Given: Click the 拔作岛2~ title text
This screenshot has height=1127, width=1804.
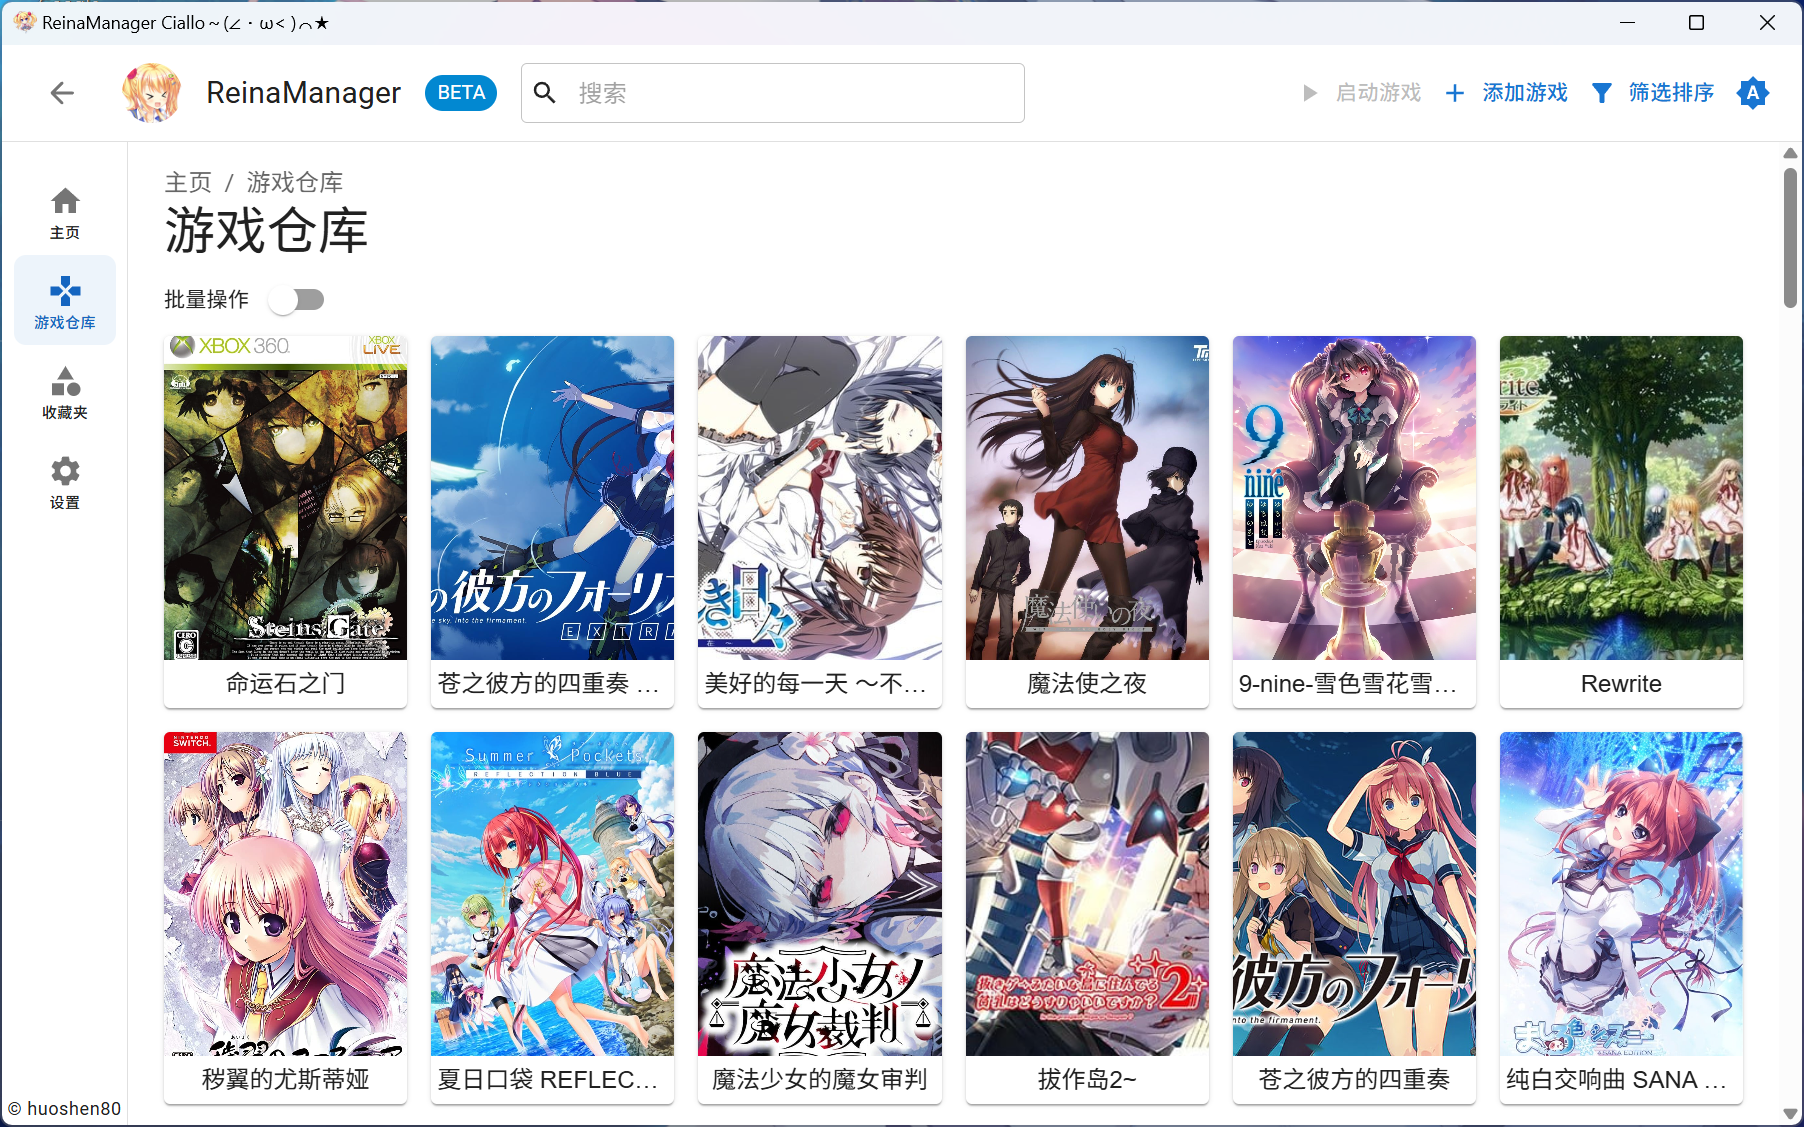Looking at the screenshot, I should 1087,1080.
